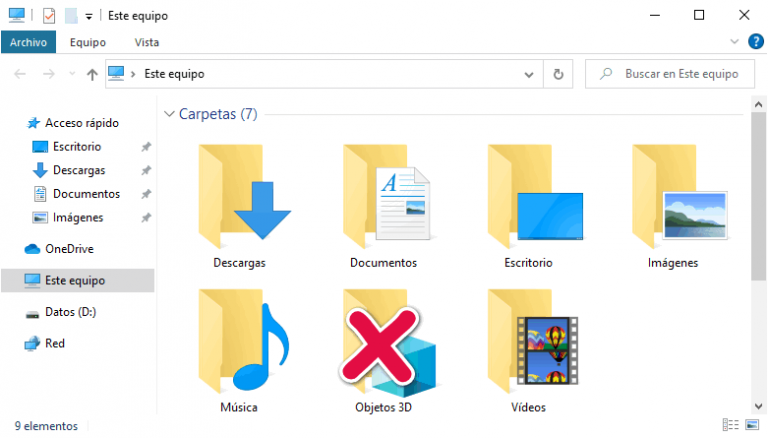
Task: Select the Música folder icon
Action: point(239,343)
